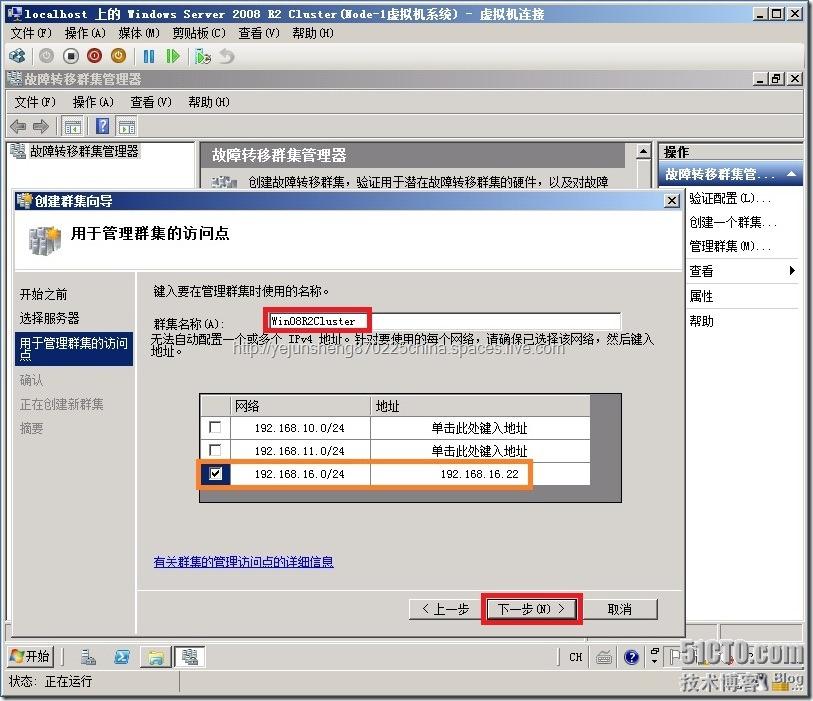Collapse the 故障转移群集管... actions section
The height and width of the screenshot is (701, 813).
[791, 174]
